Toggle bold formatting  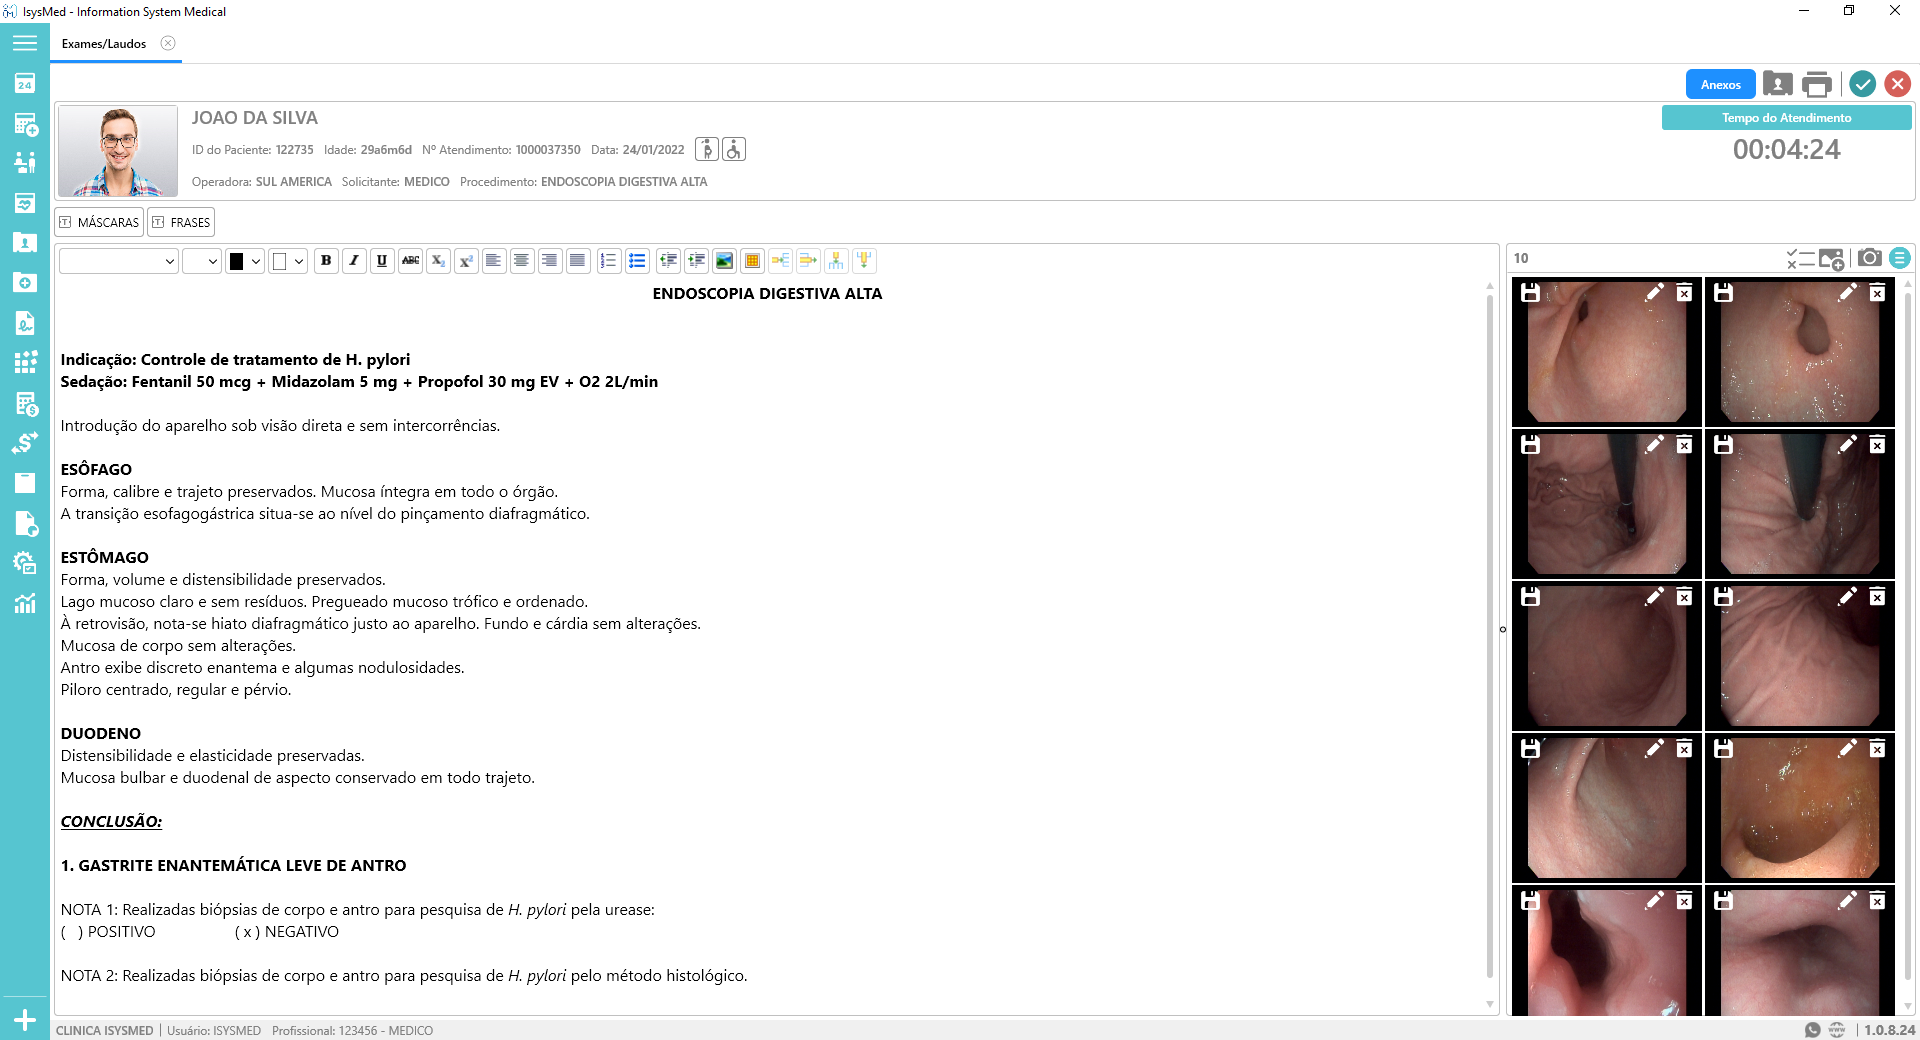tap(326, 261)
